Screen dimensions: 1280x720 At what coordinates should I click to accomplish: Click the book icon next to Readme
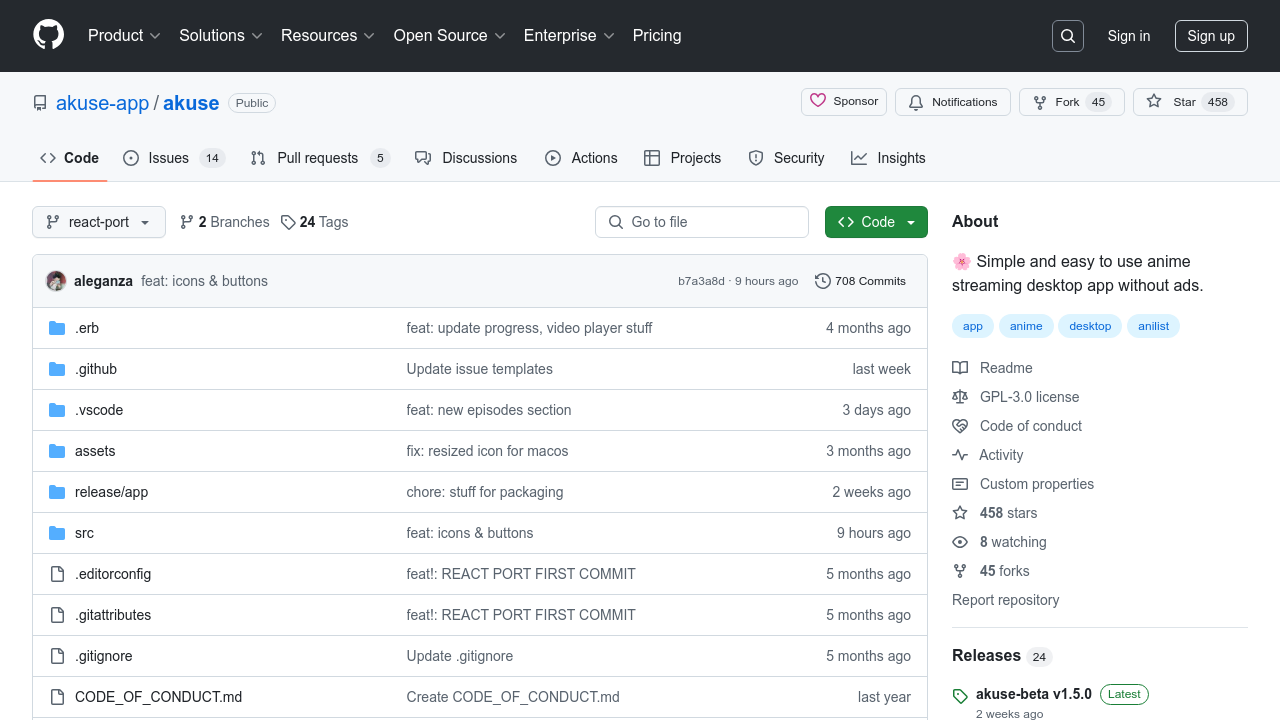(x=960, y=368)
